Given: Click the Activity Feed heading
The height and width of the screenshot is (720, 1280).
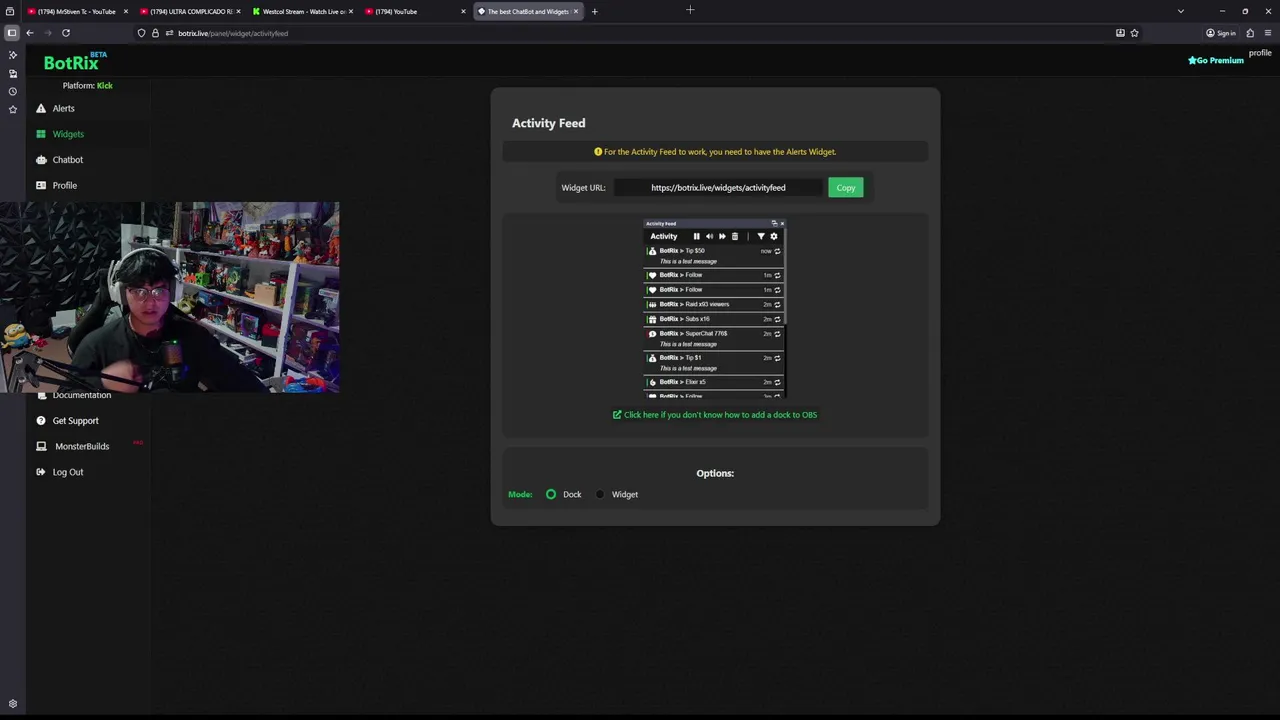Looking at the screenshot, I should [x=549, y=123].
